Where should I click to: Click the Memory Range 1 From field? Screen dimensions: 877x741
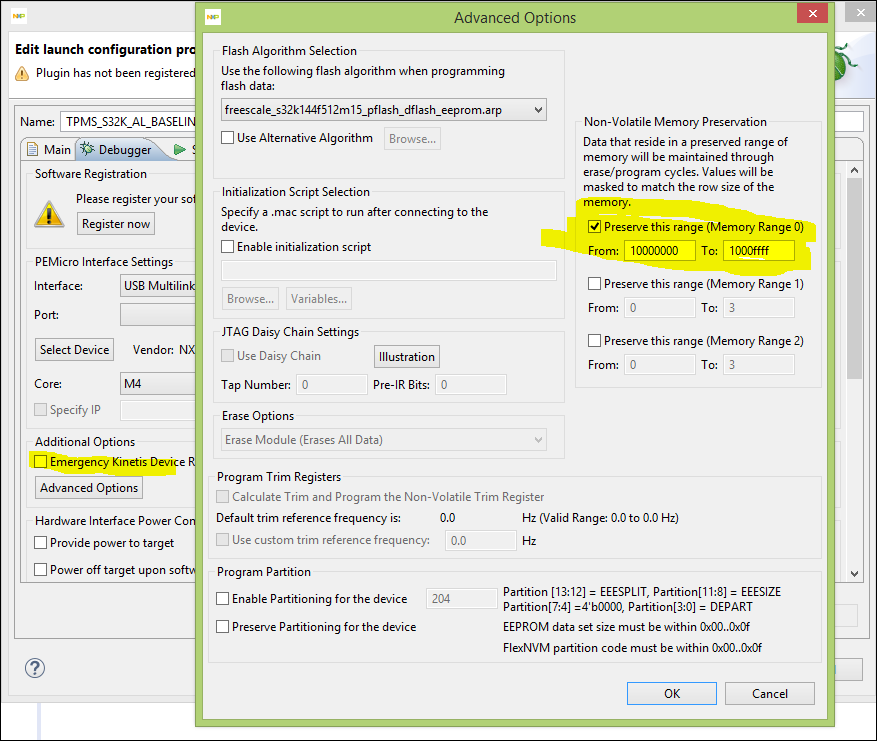(x=660, y=308)
